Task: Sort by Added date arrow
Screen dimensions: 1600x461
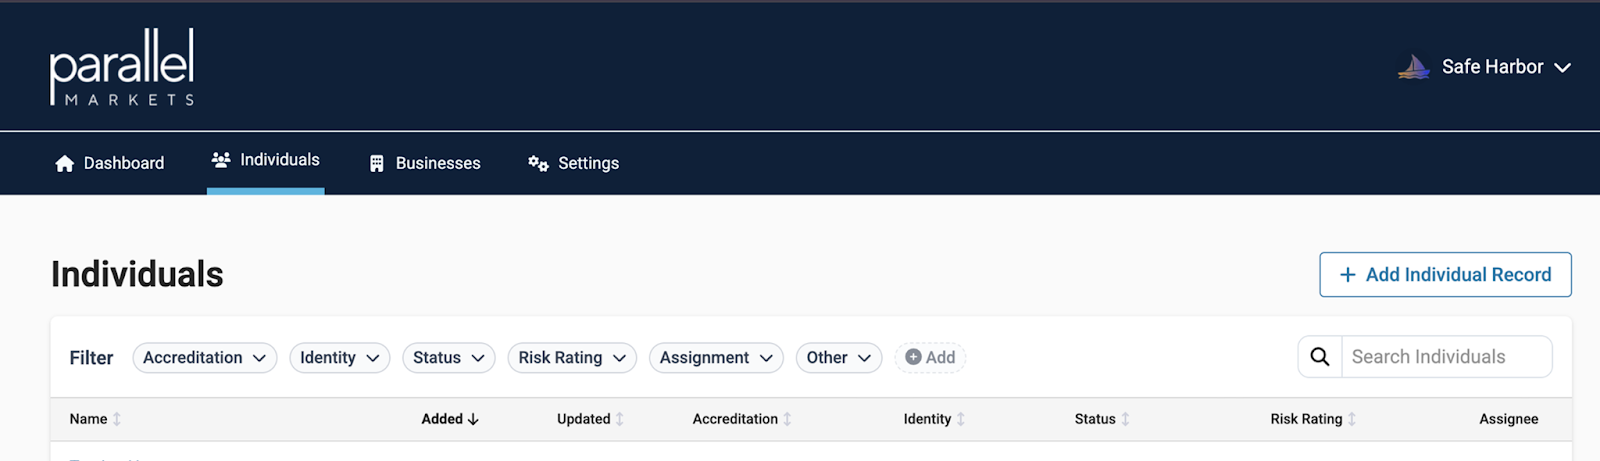Action: click(x=473, y=419)
